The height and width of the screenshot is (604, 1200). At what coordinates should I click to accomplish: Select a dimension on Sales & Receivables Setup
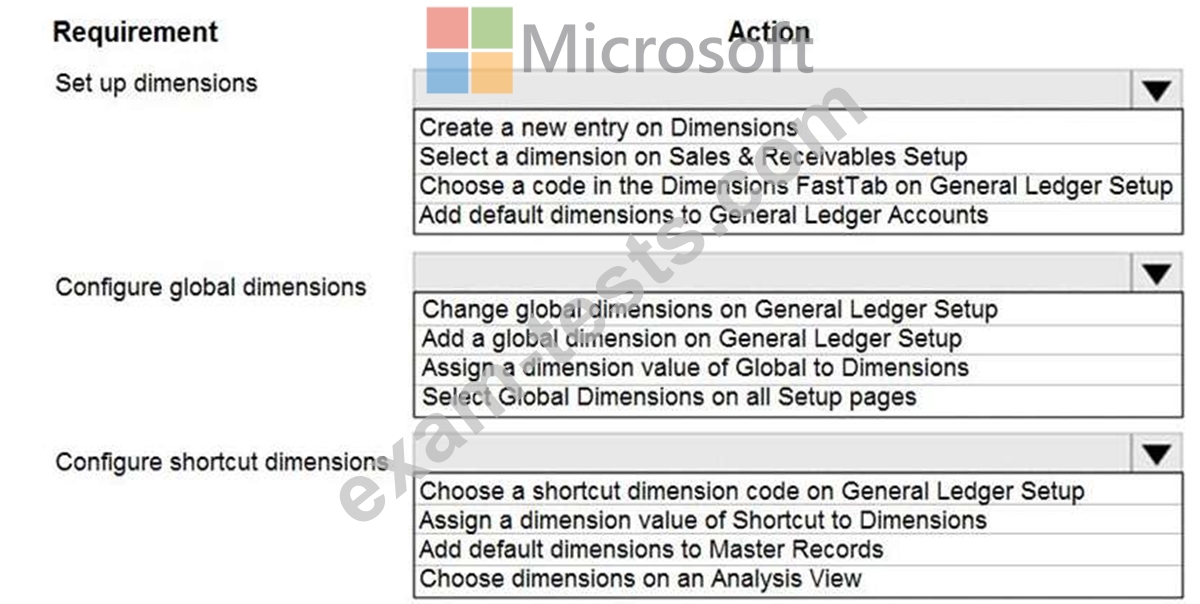tap(798, 157)
